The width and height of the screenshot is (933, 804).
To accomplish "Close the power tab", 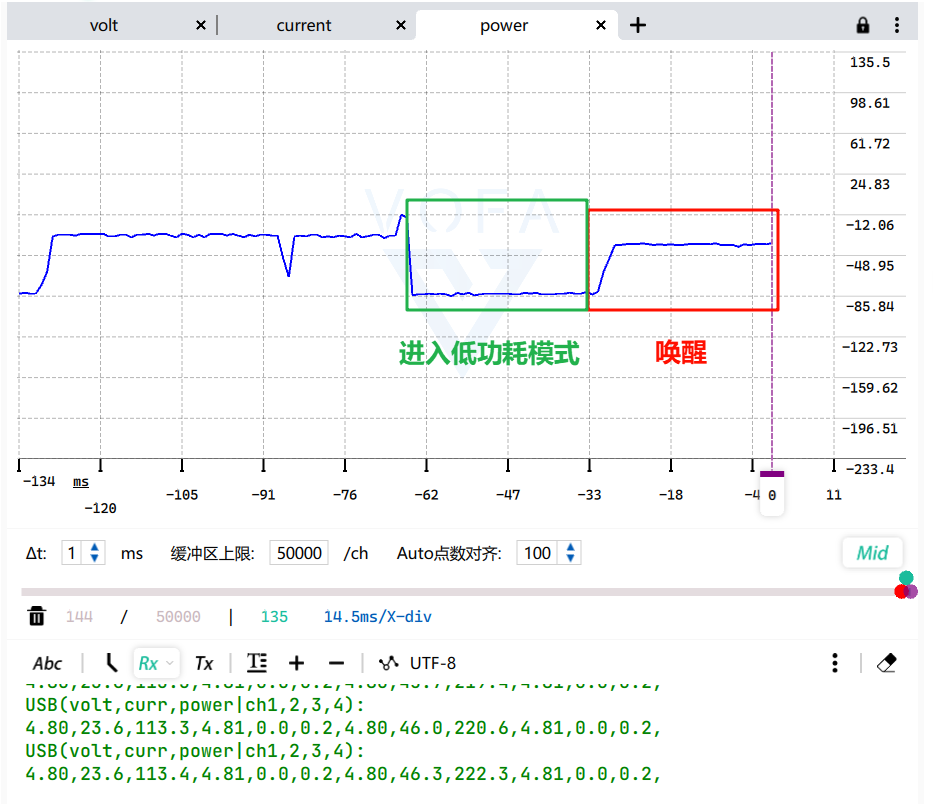I will (601, 25).
